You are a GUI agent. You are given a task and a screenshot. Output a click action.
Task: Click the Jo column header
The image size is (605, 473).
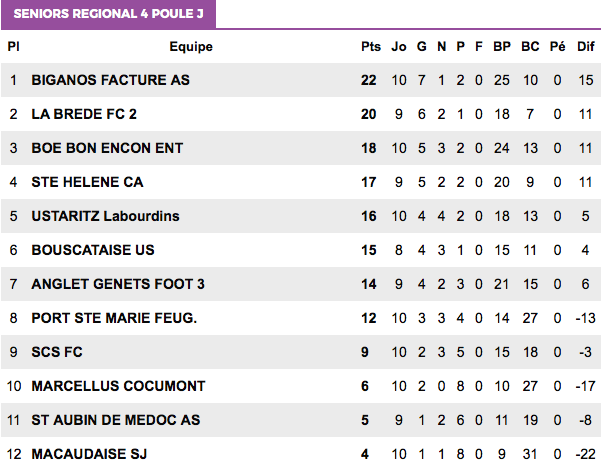pos(399,47)
